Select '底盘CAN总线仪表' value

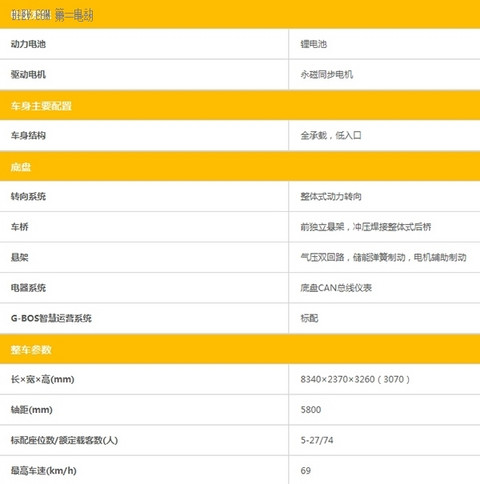(336, 288)
